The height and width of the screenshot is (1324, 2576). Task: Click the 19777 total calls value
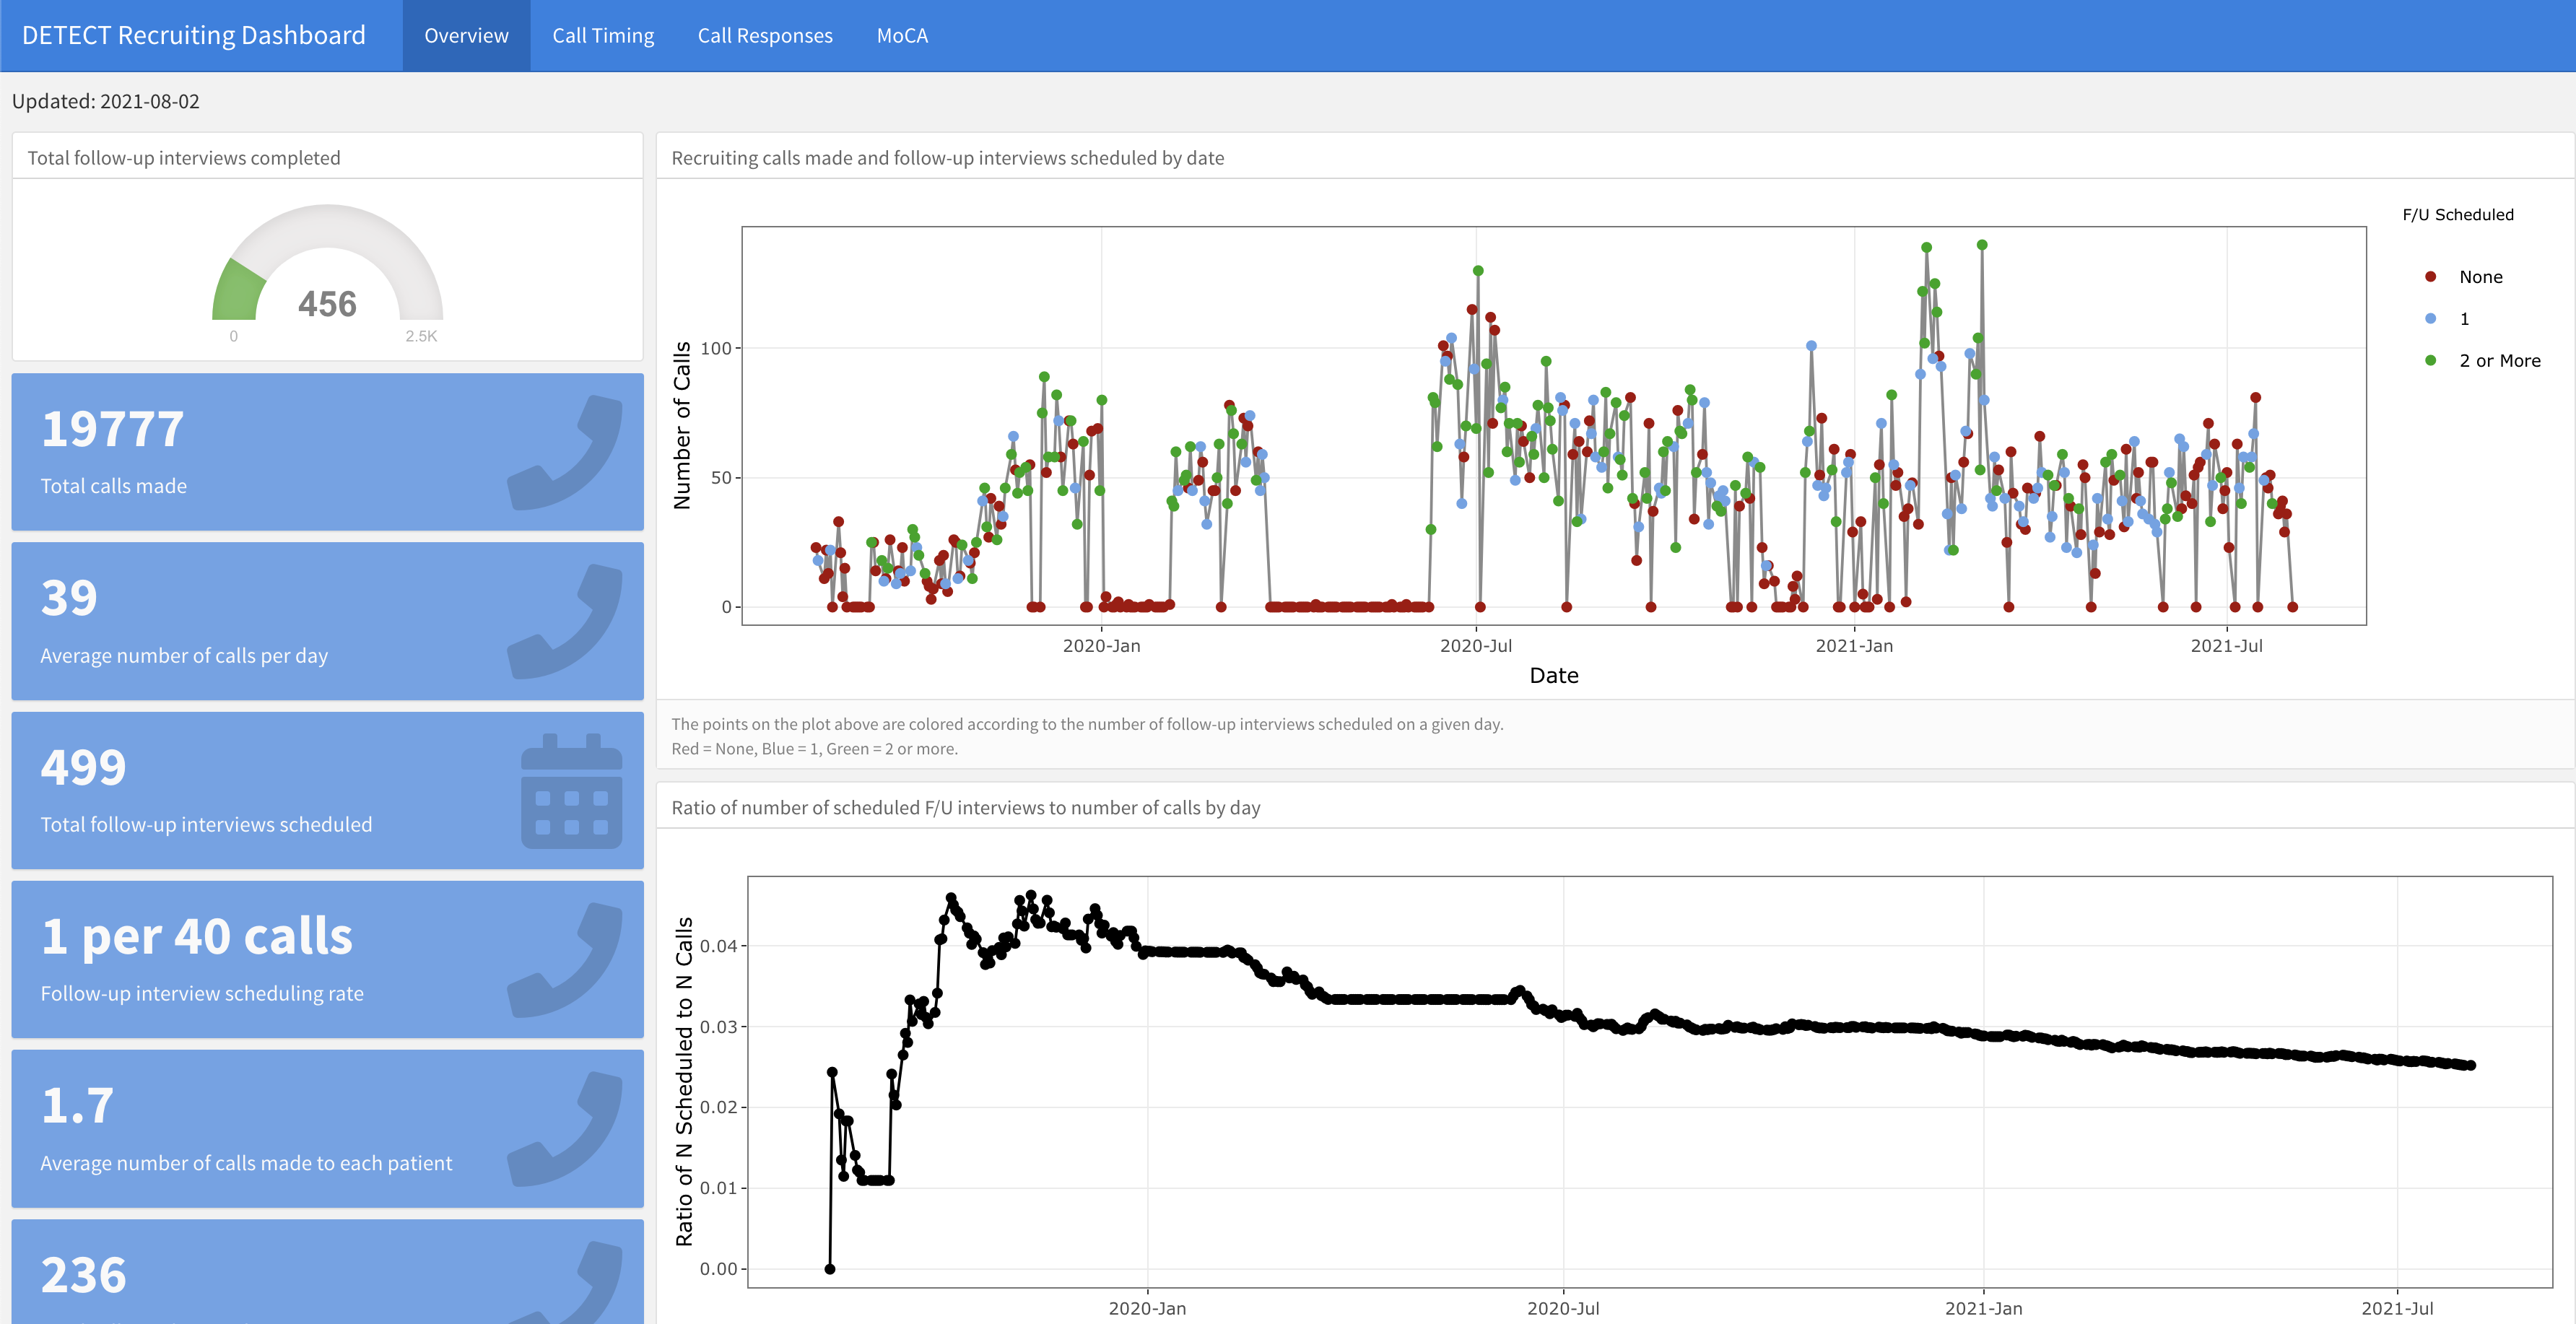[112, 430]
